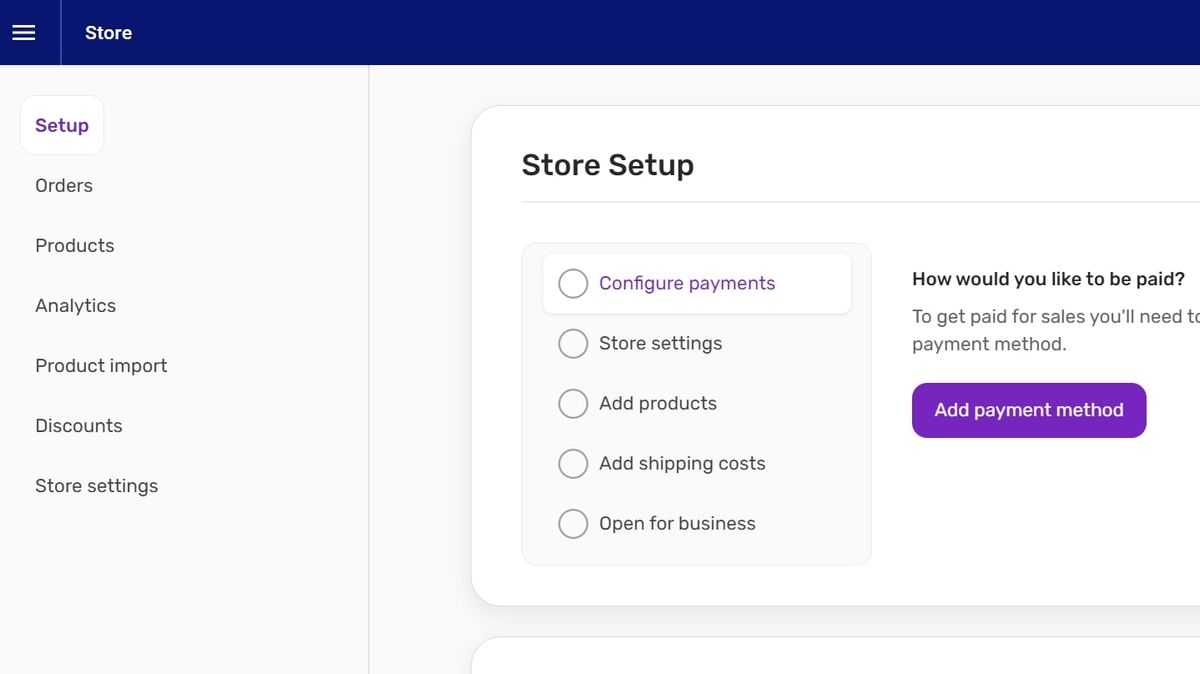Tick the Add shipping costs circle
Image resolution: width=1200 pixels, height=674 pixels.
(573, 463)
